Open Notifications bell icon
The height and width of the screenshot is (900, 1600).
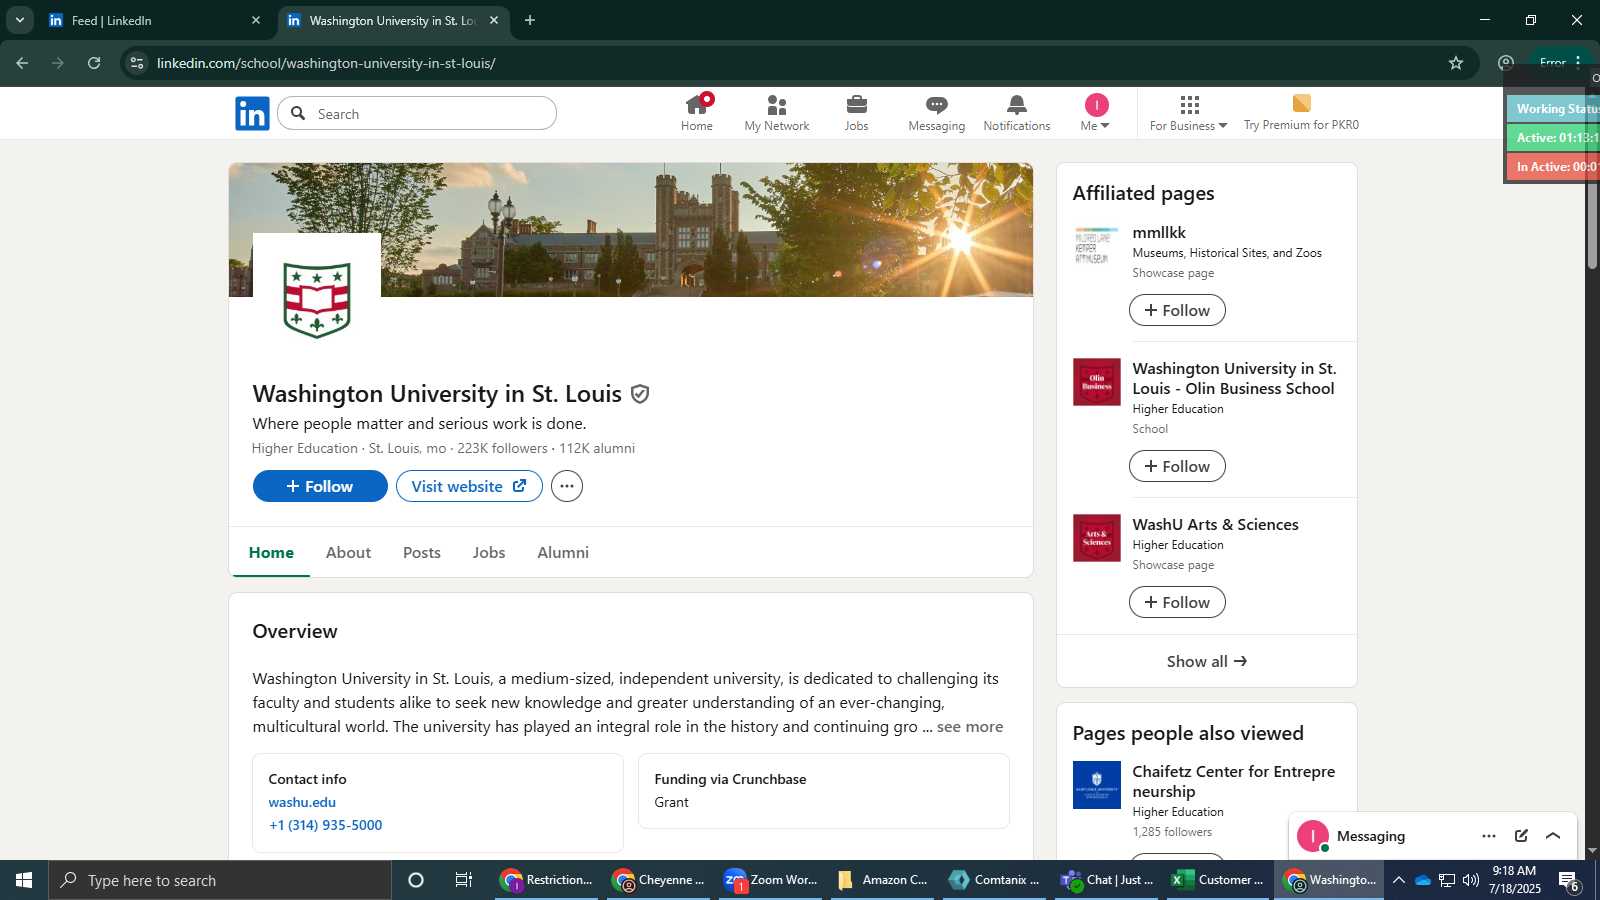click(1017, 113)
